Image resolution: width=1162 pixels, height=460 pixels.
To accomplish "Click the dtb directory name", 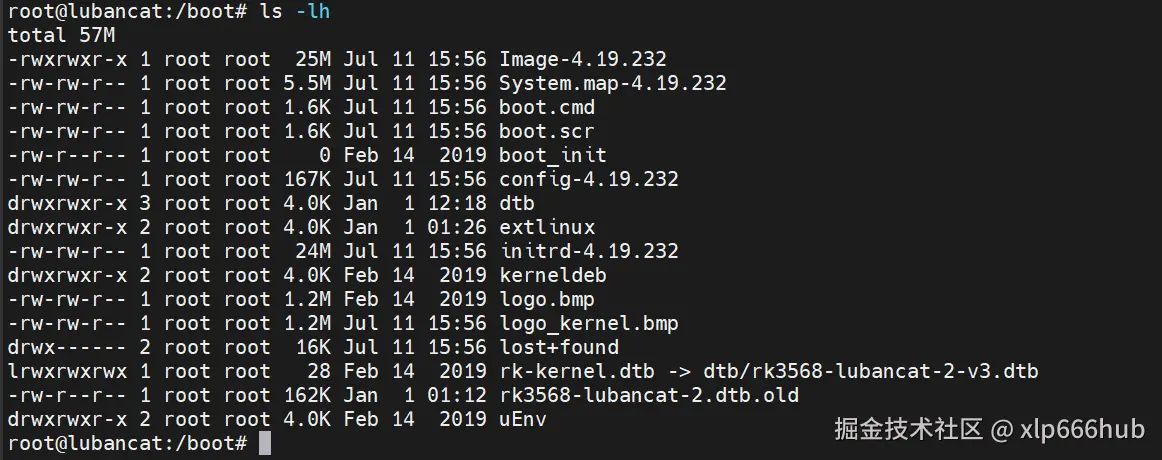I will [517, 203].
